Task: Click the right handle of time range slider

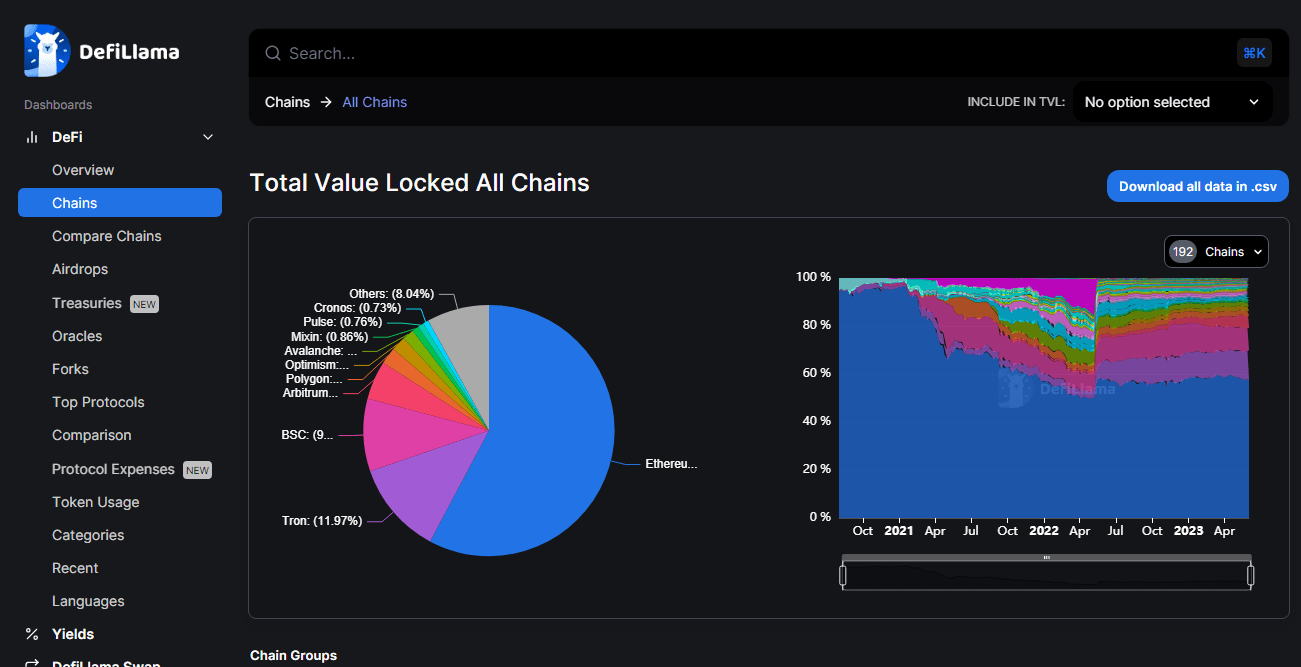Action: [x=1250, y=576]
